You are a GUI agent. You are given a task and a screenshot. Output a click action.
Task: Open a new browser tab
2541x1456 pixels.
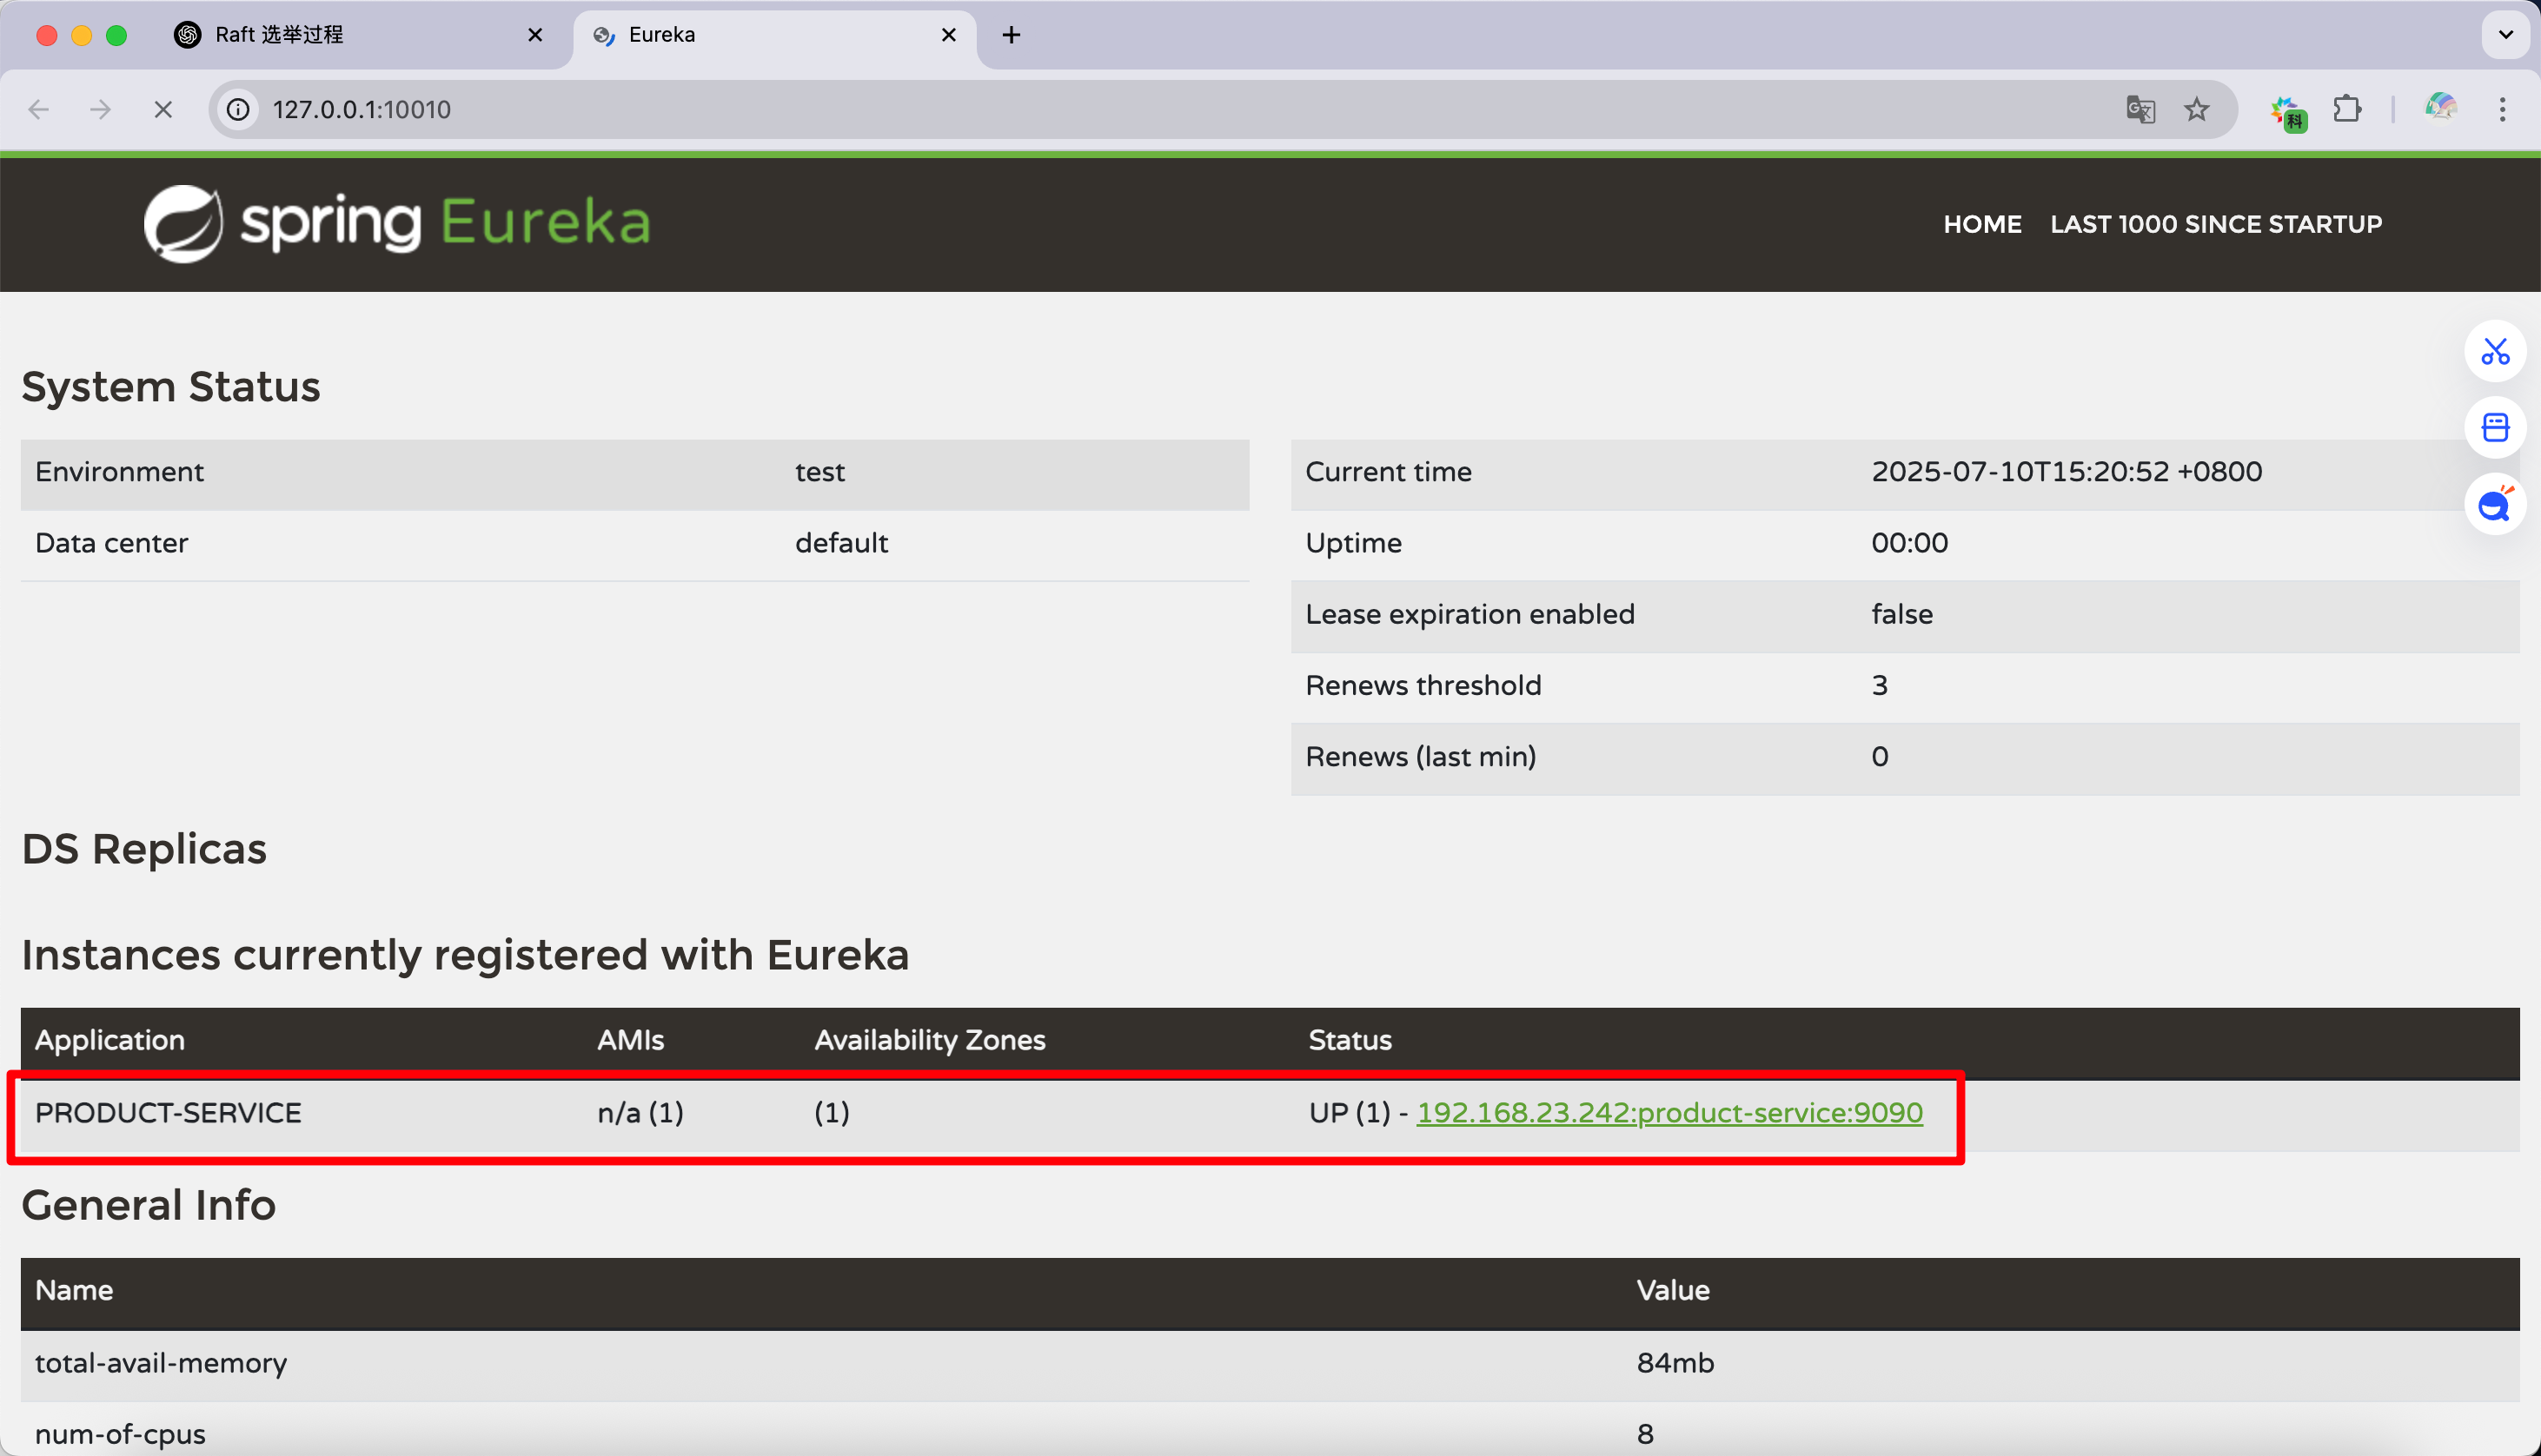(1011, 35)
